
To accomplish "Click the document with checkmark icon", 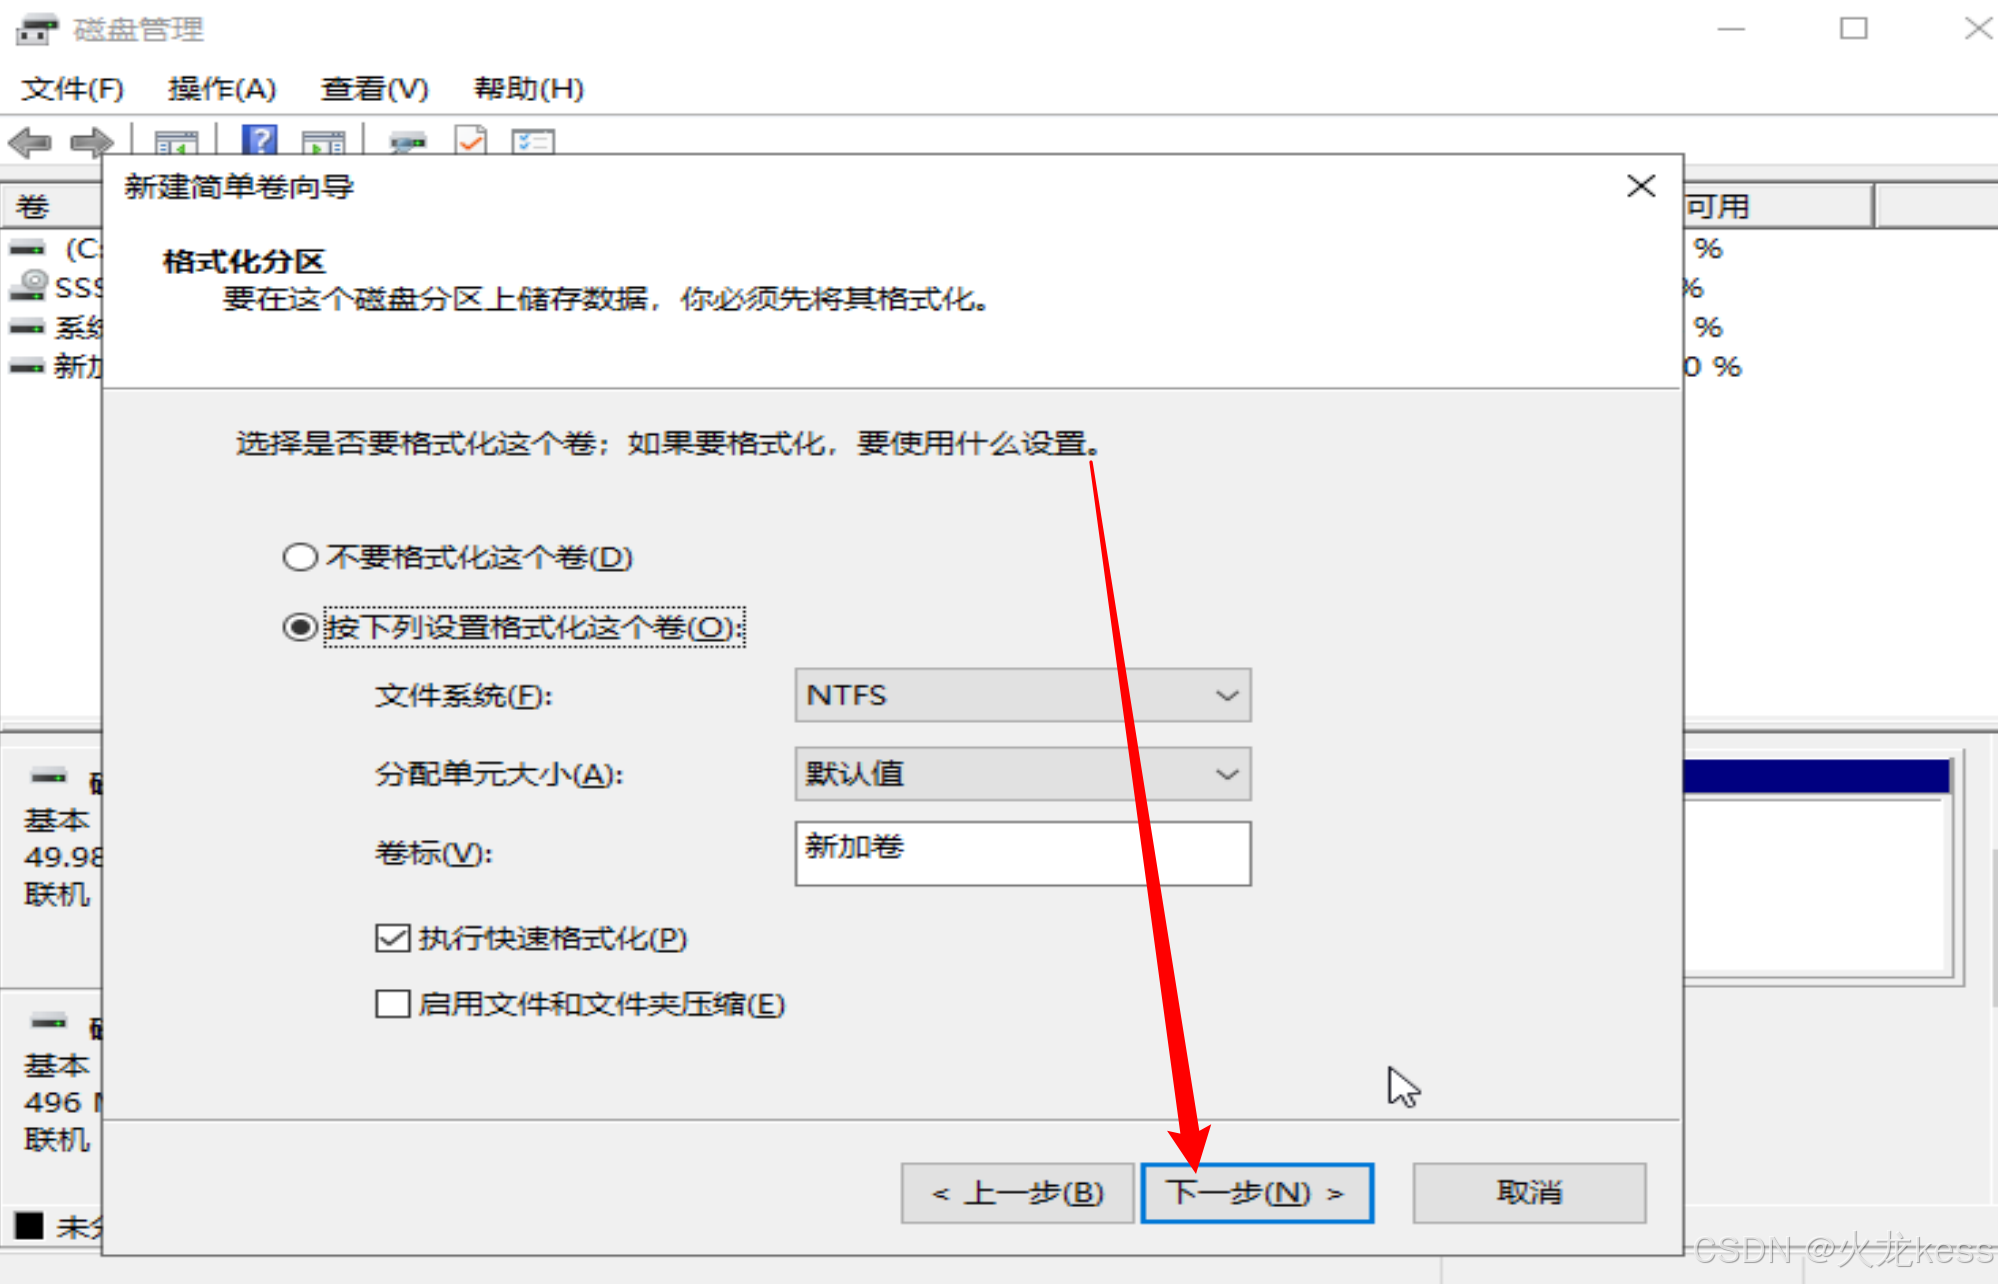I will tap(471, 140).
